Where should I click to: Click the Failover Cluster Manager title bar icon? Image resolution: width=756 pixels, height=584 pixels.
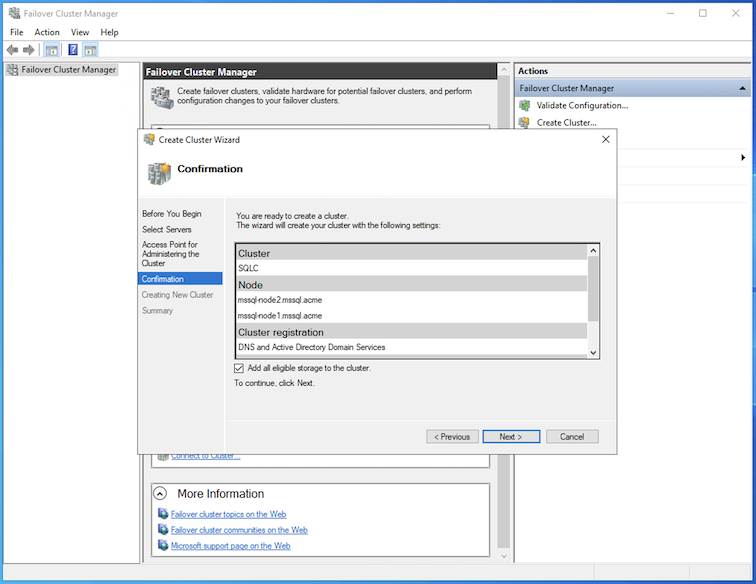(14, 13)
